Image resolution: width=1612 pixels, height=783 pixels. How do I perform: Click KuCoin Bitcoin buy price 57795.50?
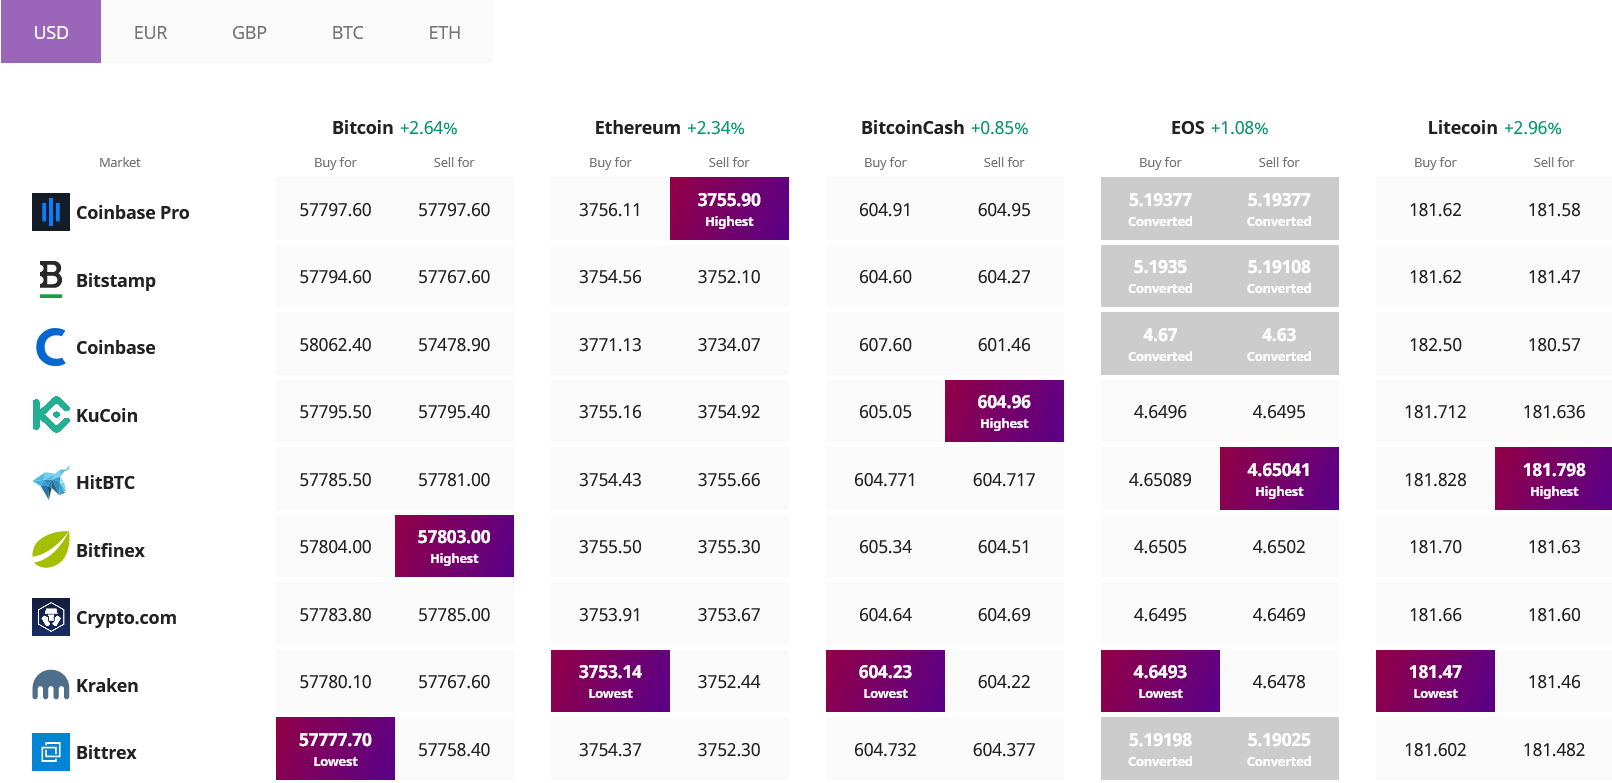click(335, 411)
